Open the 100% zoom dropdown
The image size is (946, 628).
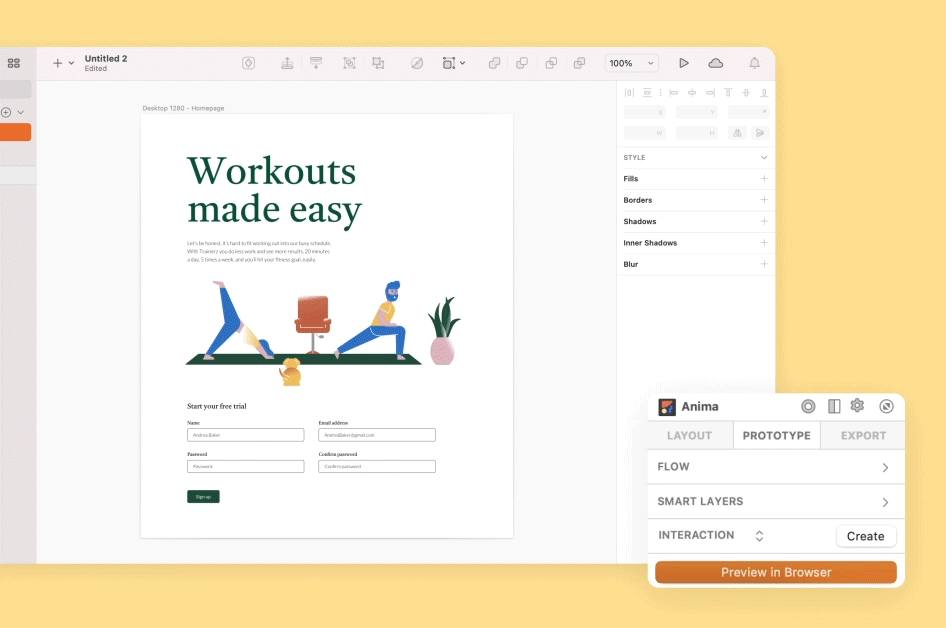click(x=631, y=63)
